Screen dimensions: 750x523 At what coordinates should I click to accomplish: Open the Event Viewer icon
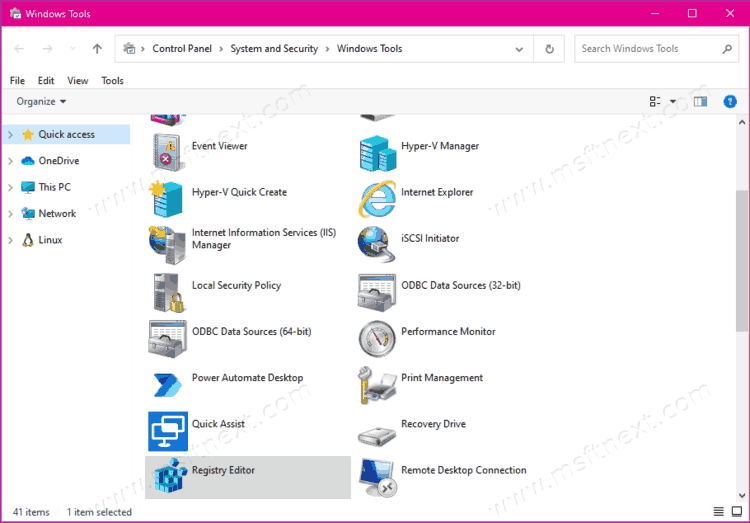167,152
